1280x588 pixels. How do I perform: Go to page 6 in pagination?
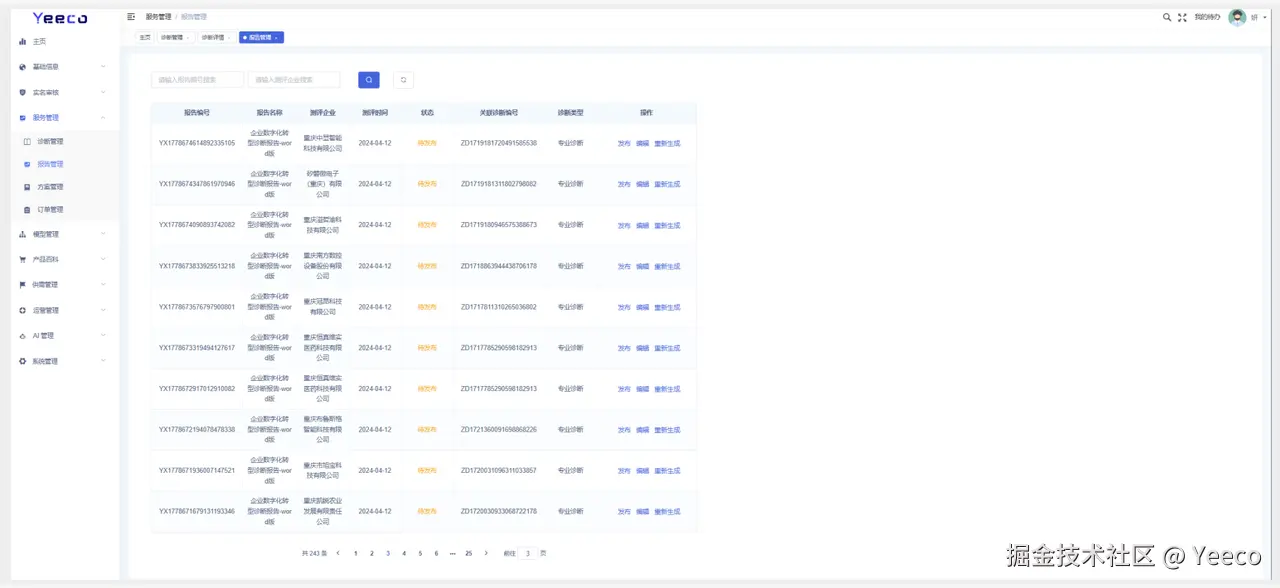pos(436,553)
